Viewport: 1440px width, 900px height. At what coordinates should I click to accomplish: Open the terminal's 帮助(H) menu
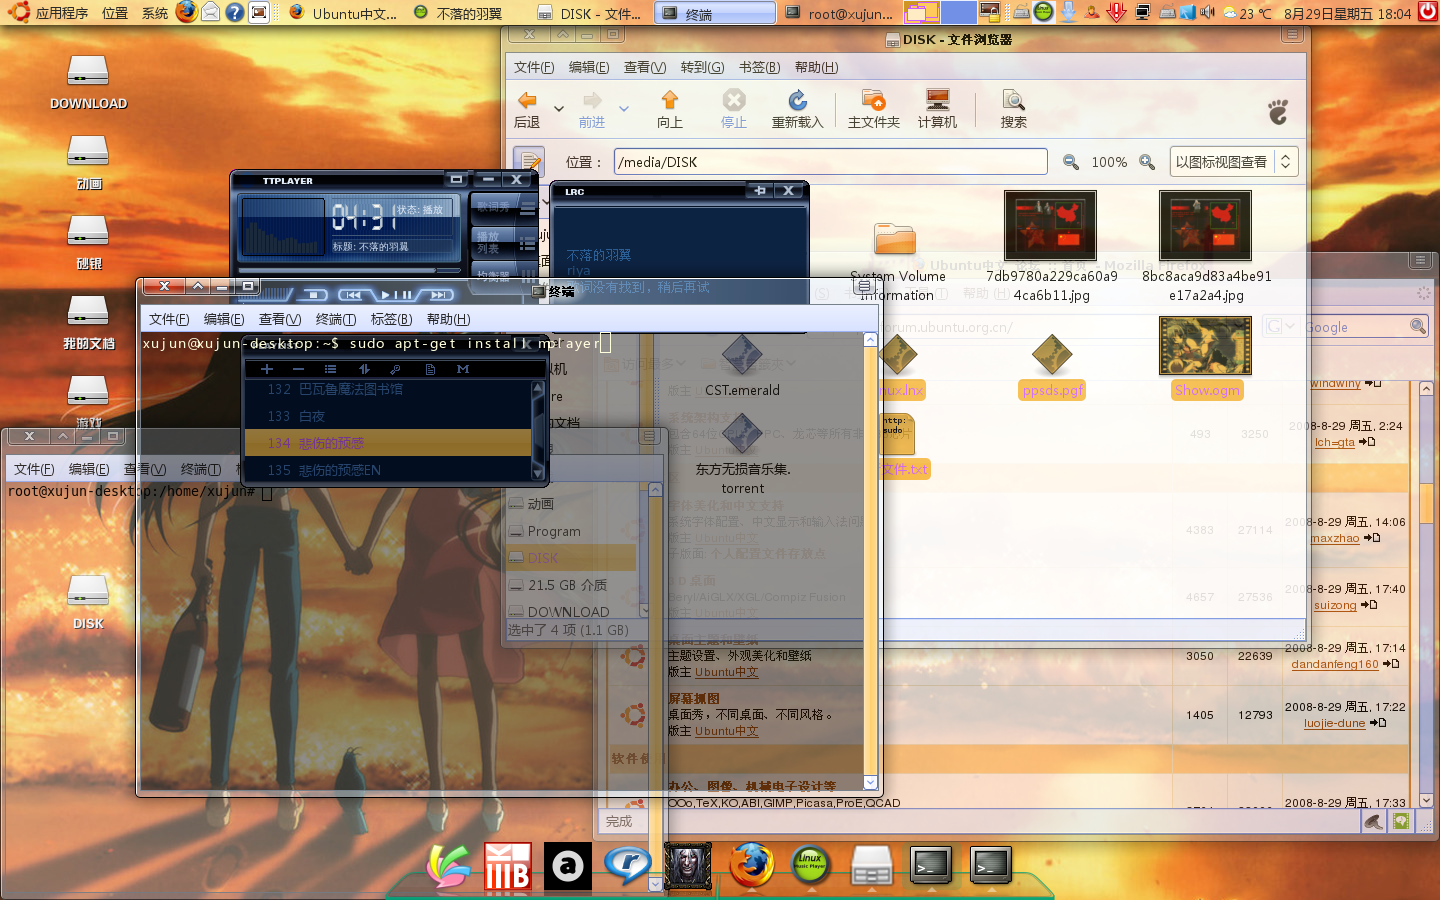448,319
